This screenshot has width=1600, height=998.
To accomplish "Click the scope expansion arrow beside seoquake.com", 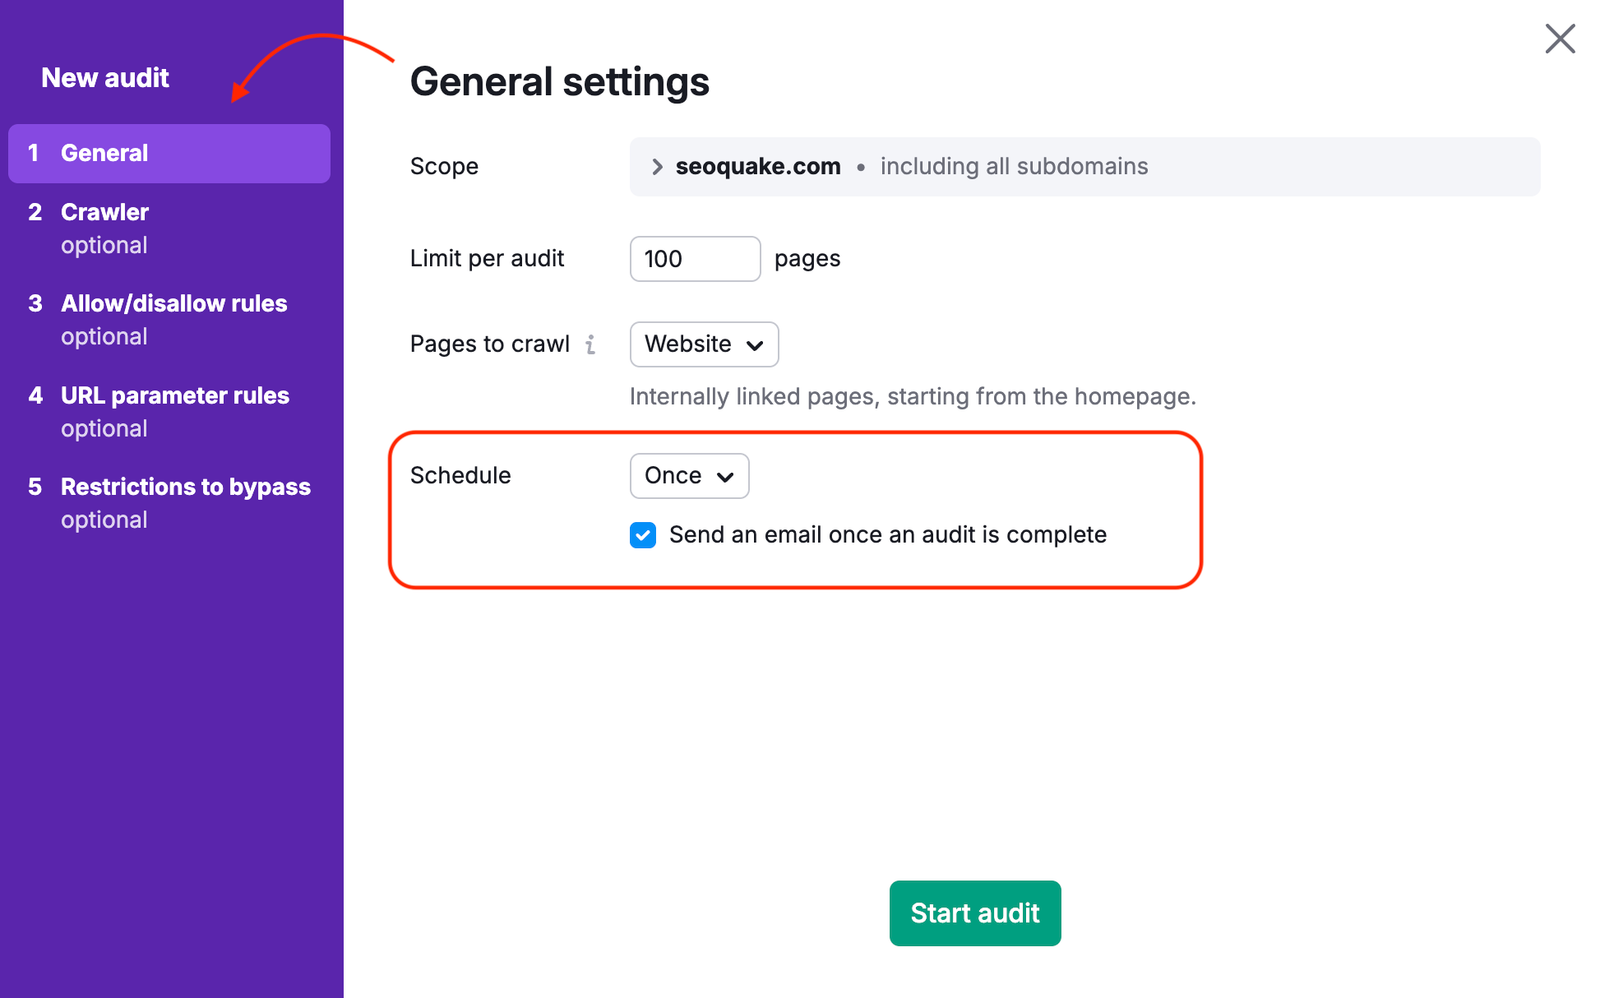I will (x=656, y=166).
